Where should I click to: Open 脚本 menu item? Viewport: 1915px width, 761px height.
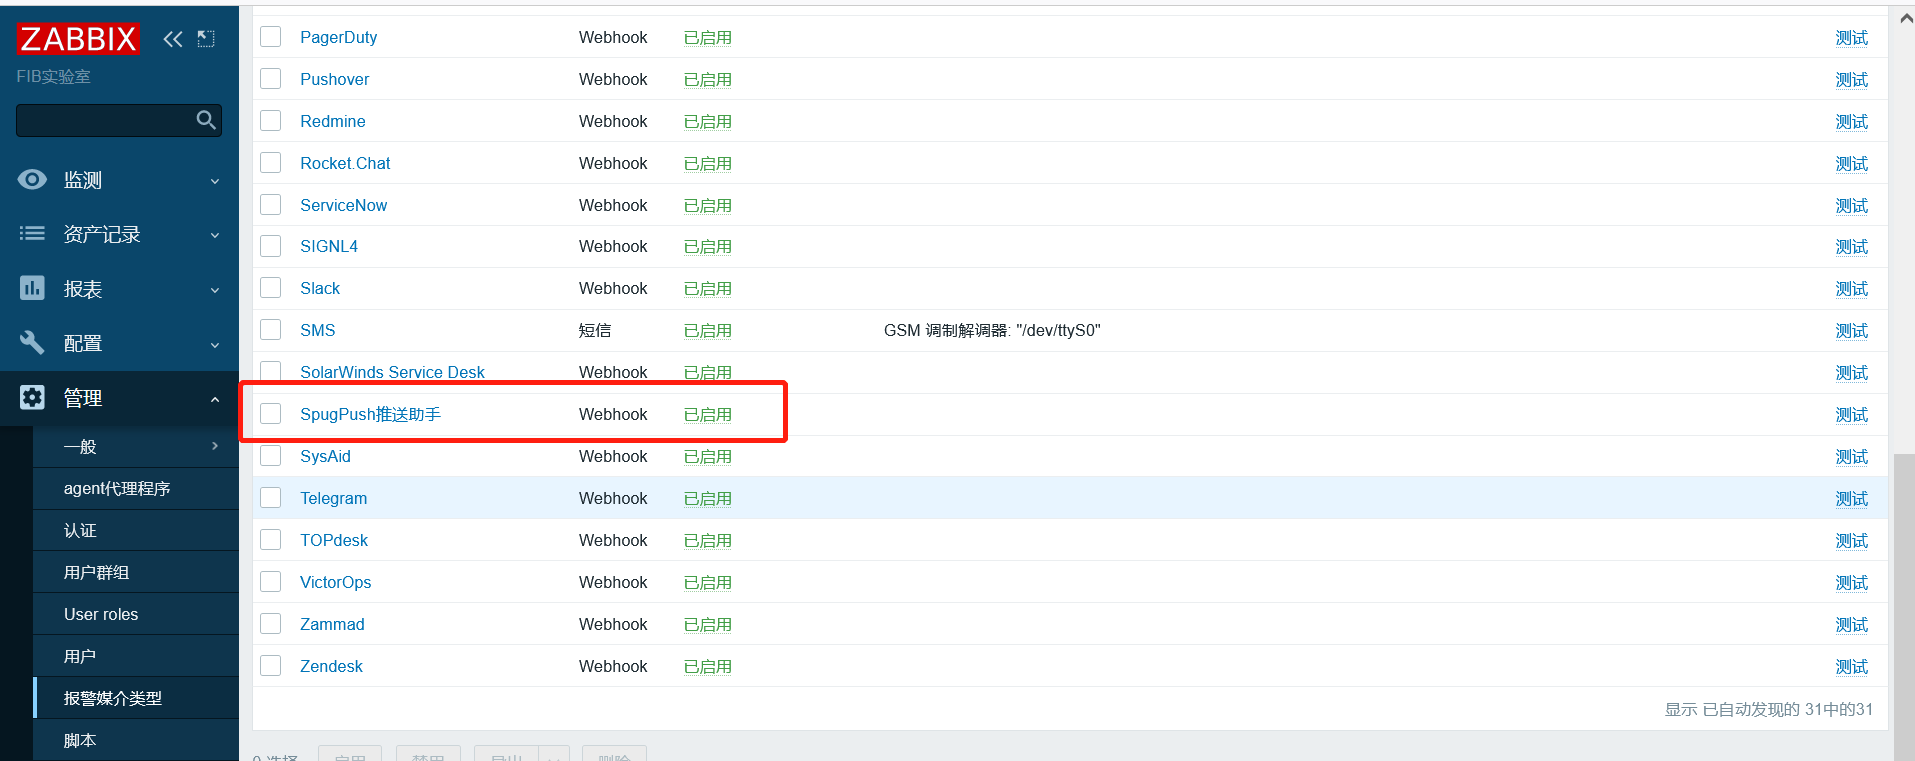coord(136,740)
